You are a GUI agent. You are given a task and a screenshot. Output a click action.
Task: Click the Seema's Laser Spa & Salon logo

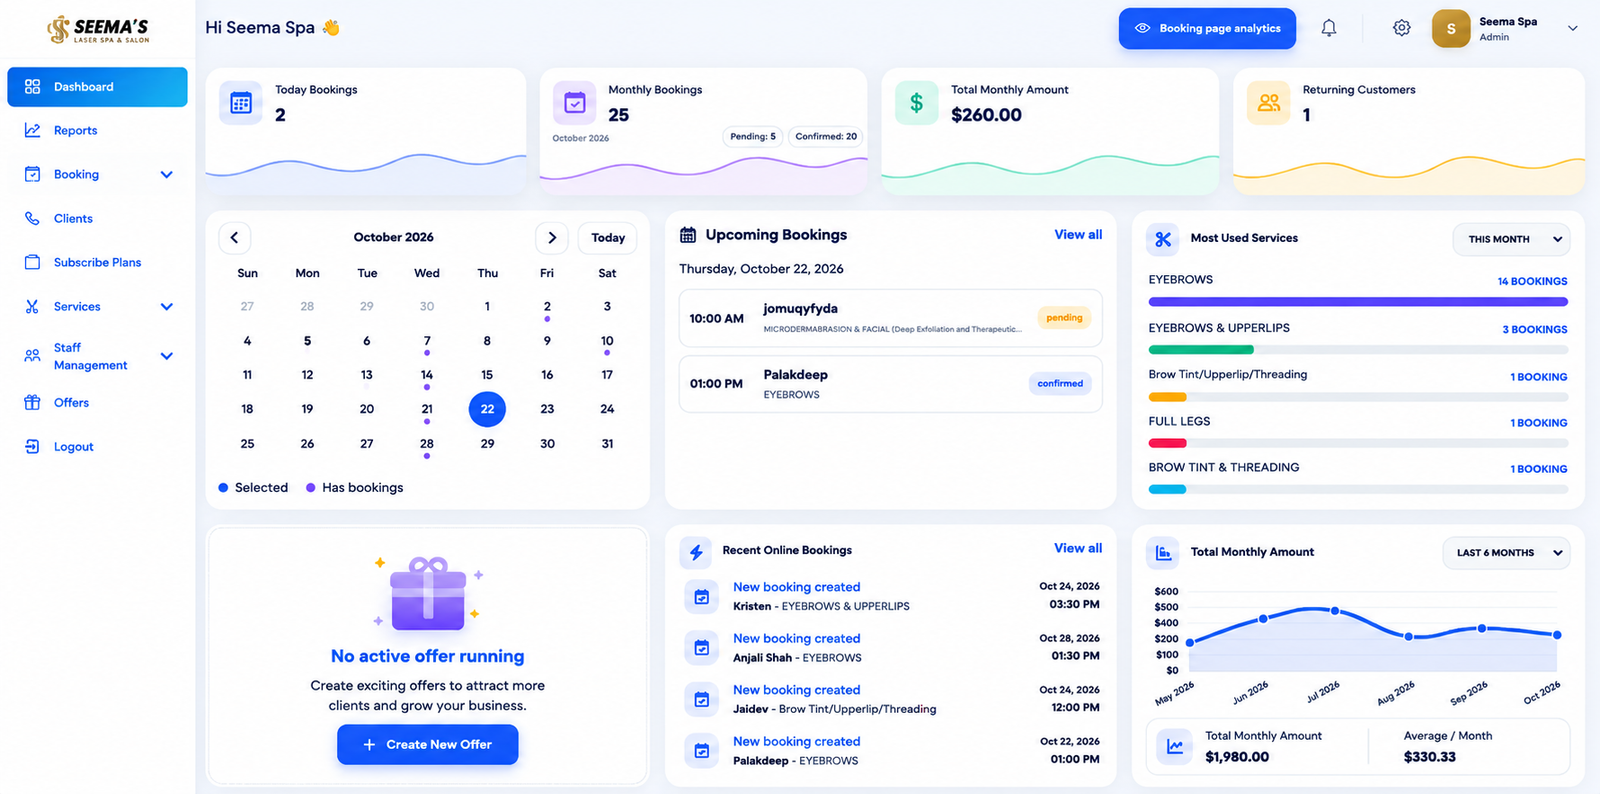click(x=98, y=30)
